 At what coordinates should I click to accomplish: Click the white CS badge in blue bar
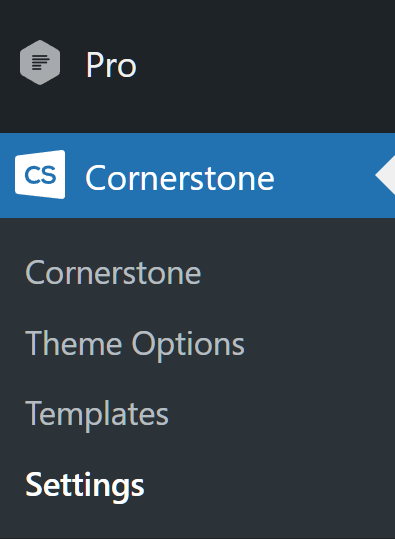pos(40,174)
